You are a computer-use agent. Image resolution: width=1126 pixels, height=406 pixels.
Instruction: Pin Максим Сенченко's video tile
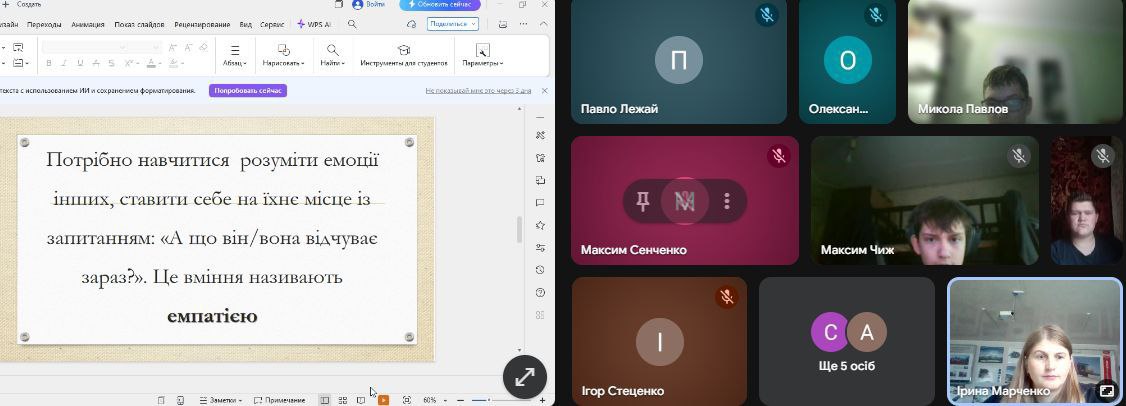coord(643,201)
